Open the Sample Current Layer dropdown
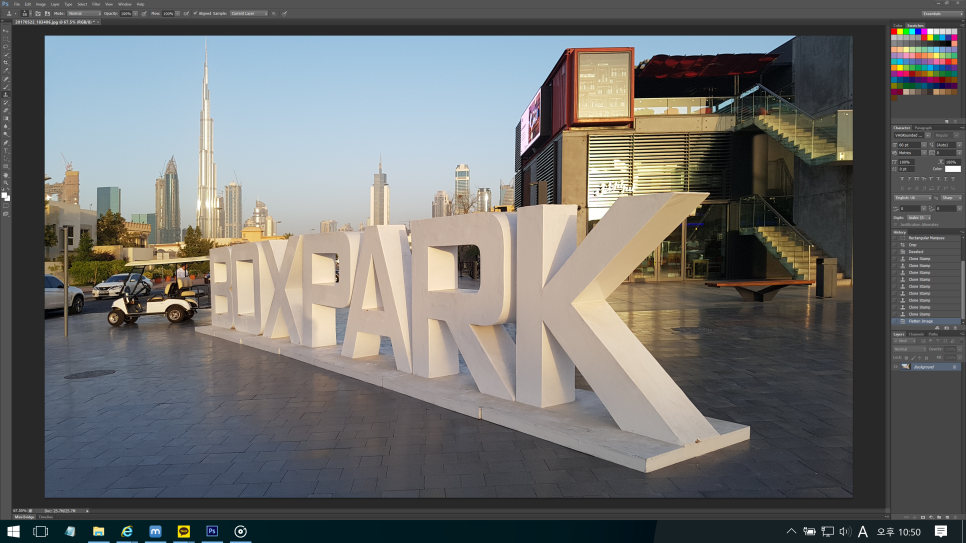 tap(249, 14)
